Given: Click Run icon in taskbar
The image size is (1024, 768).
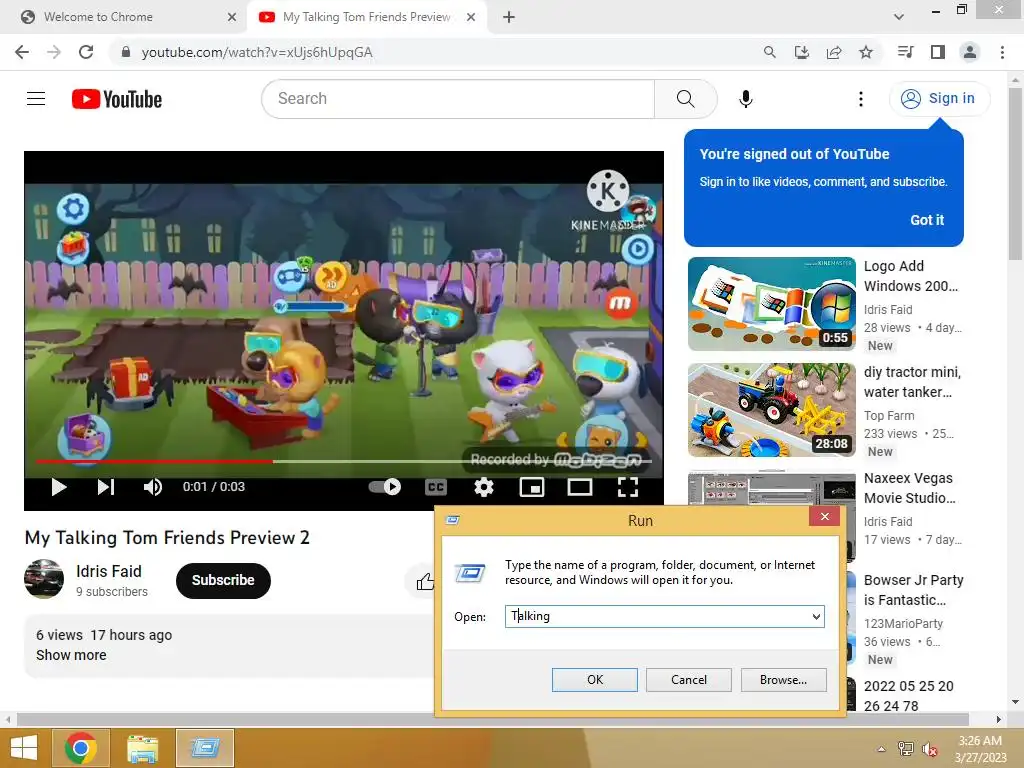Looking at the screenshot, I should 205,748.
